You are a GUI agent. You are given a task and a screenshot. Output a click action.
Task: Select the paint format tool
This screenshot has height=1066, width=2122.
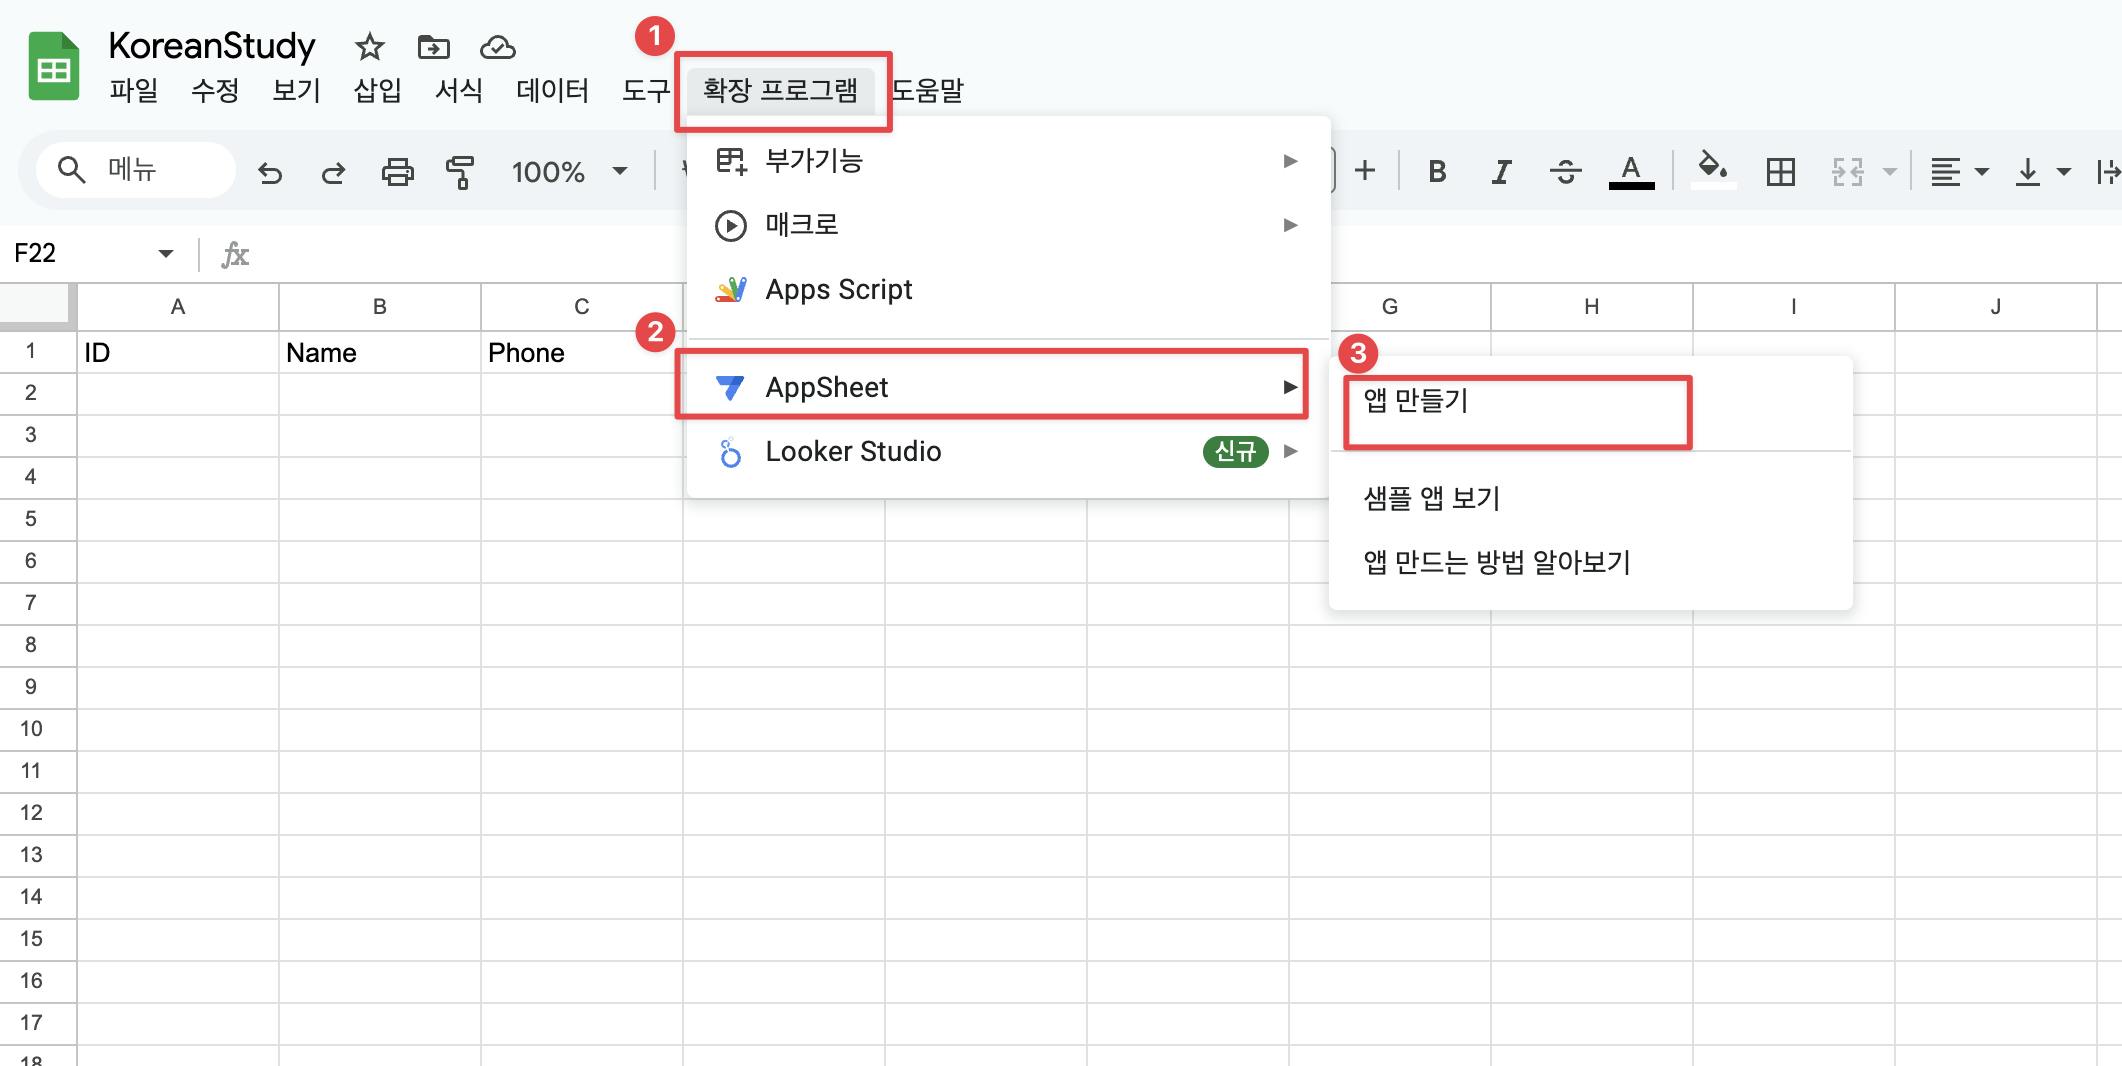pyautogui.click(x=460, y=173)
